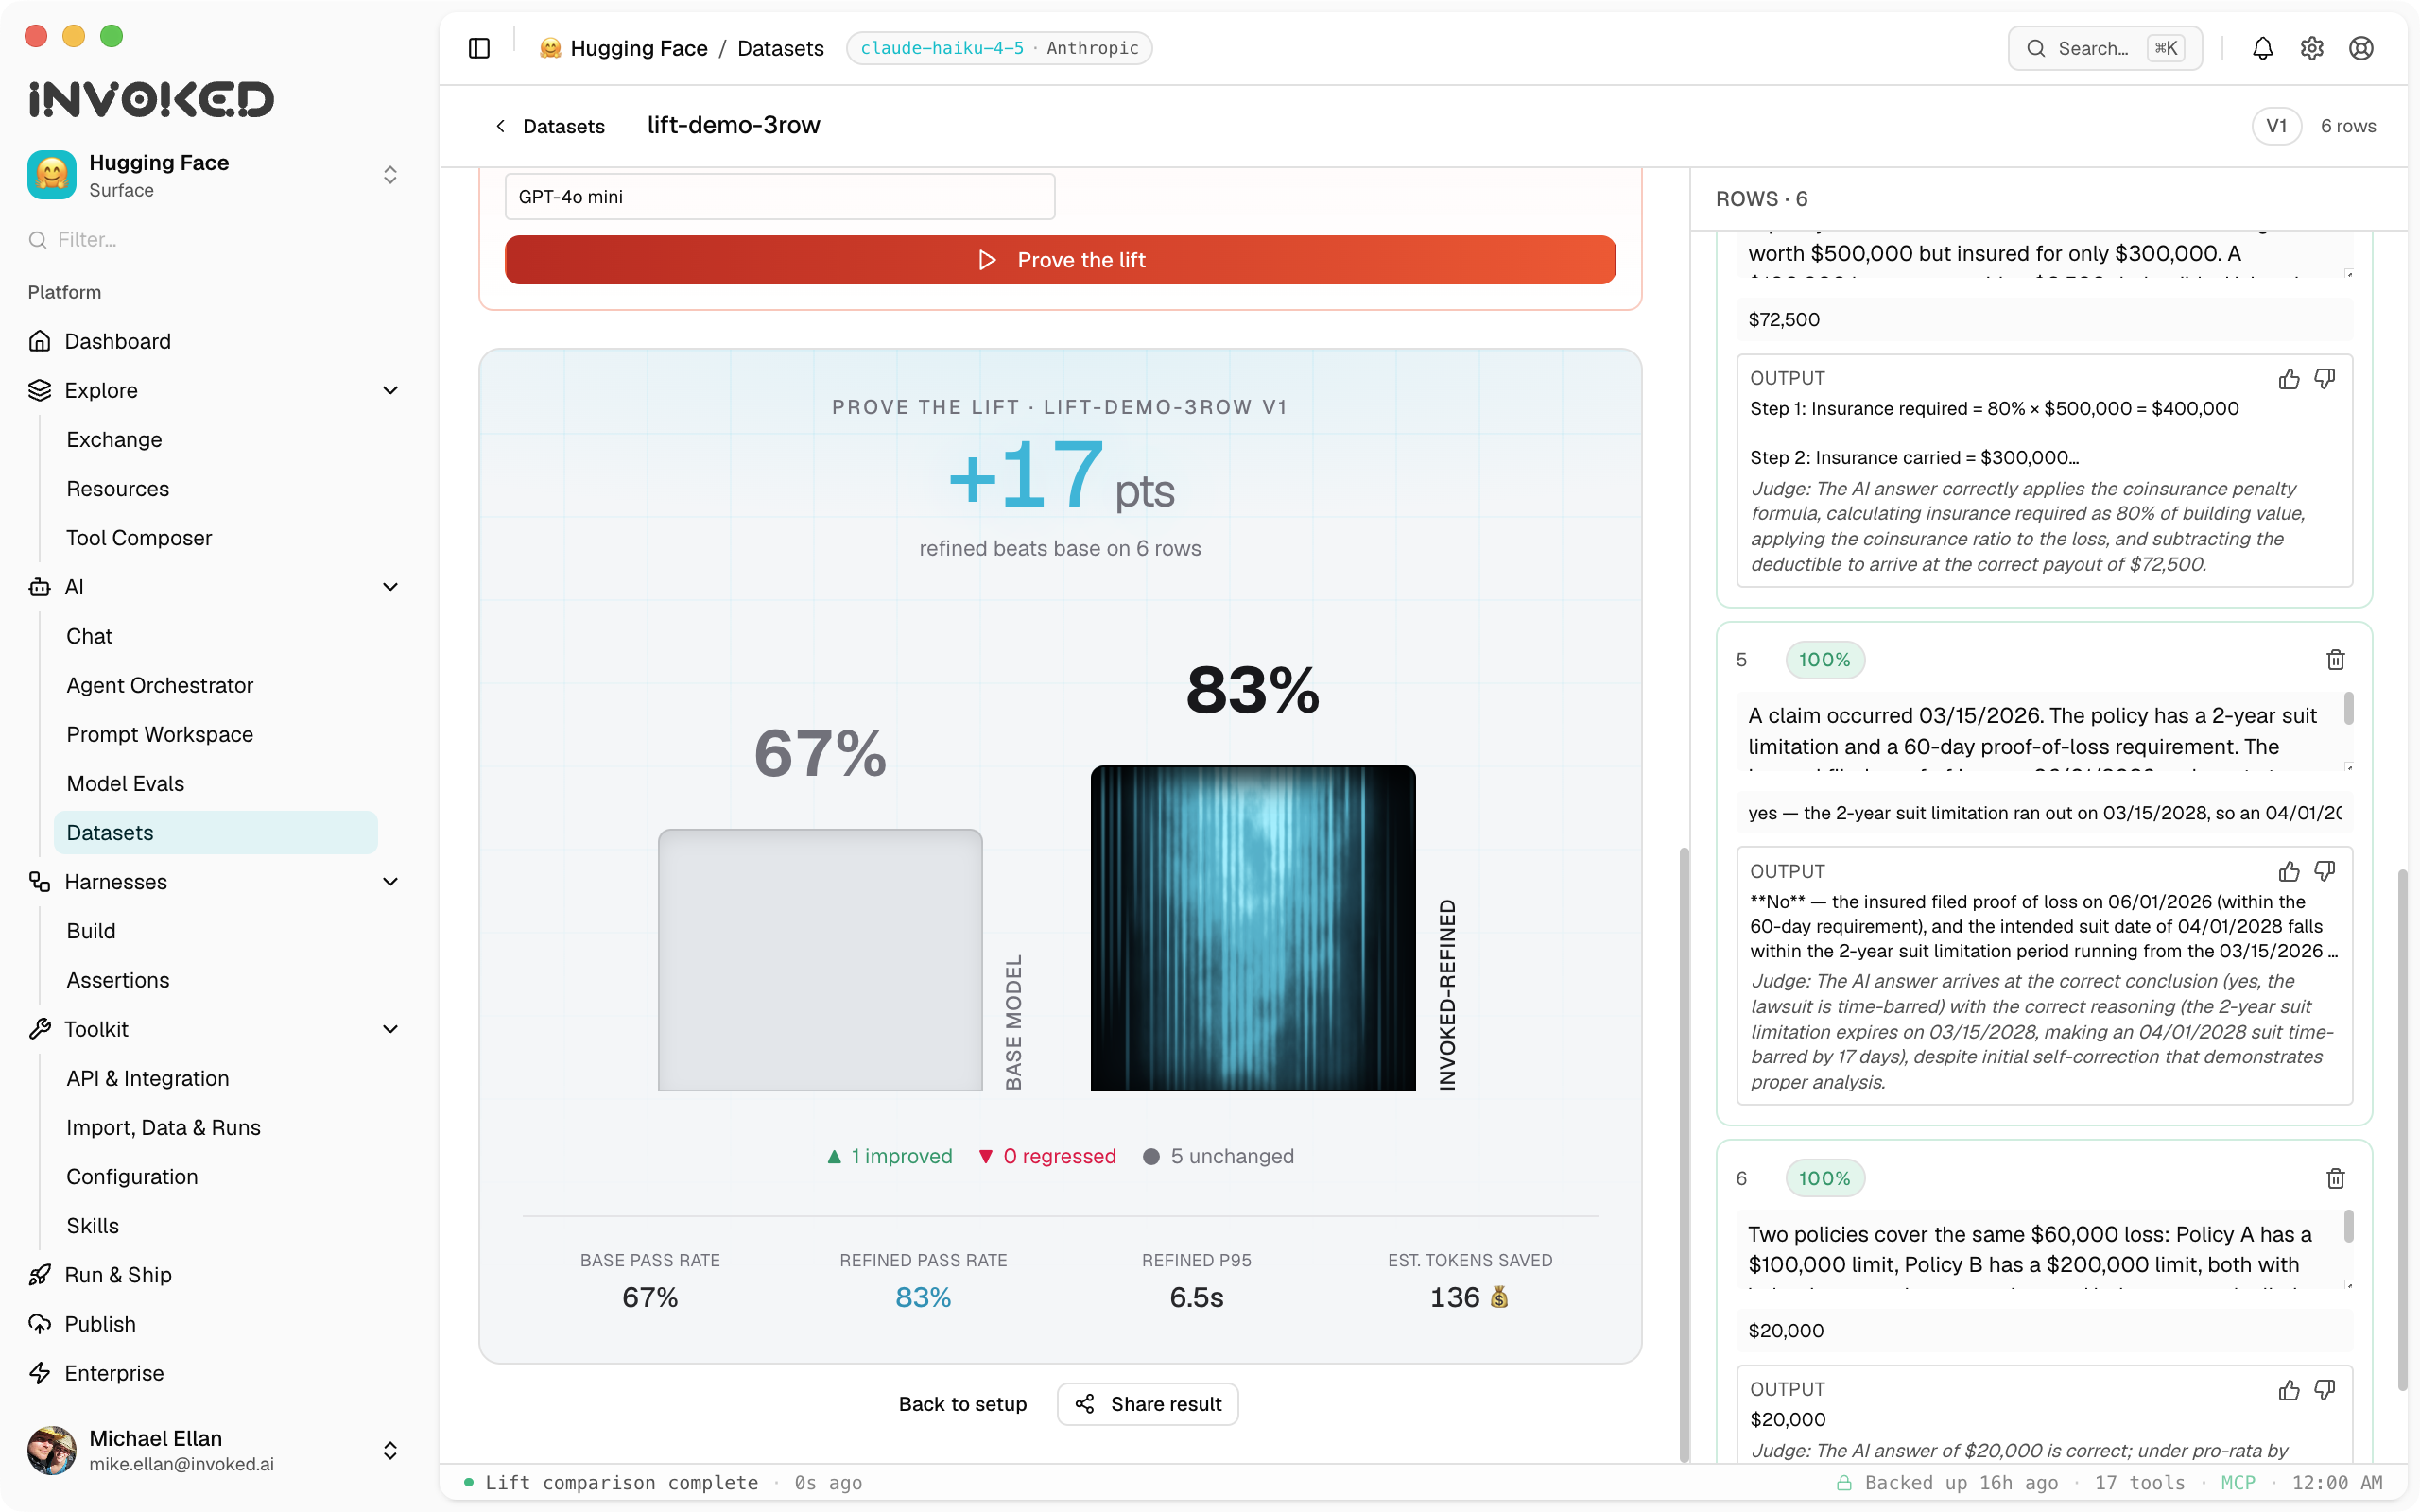Click the Explore layers icon
Viewport: 2420px width, 1512px height.
[x=40, y=390]
